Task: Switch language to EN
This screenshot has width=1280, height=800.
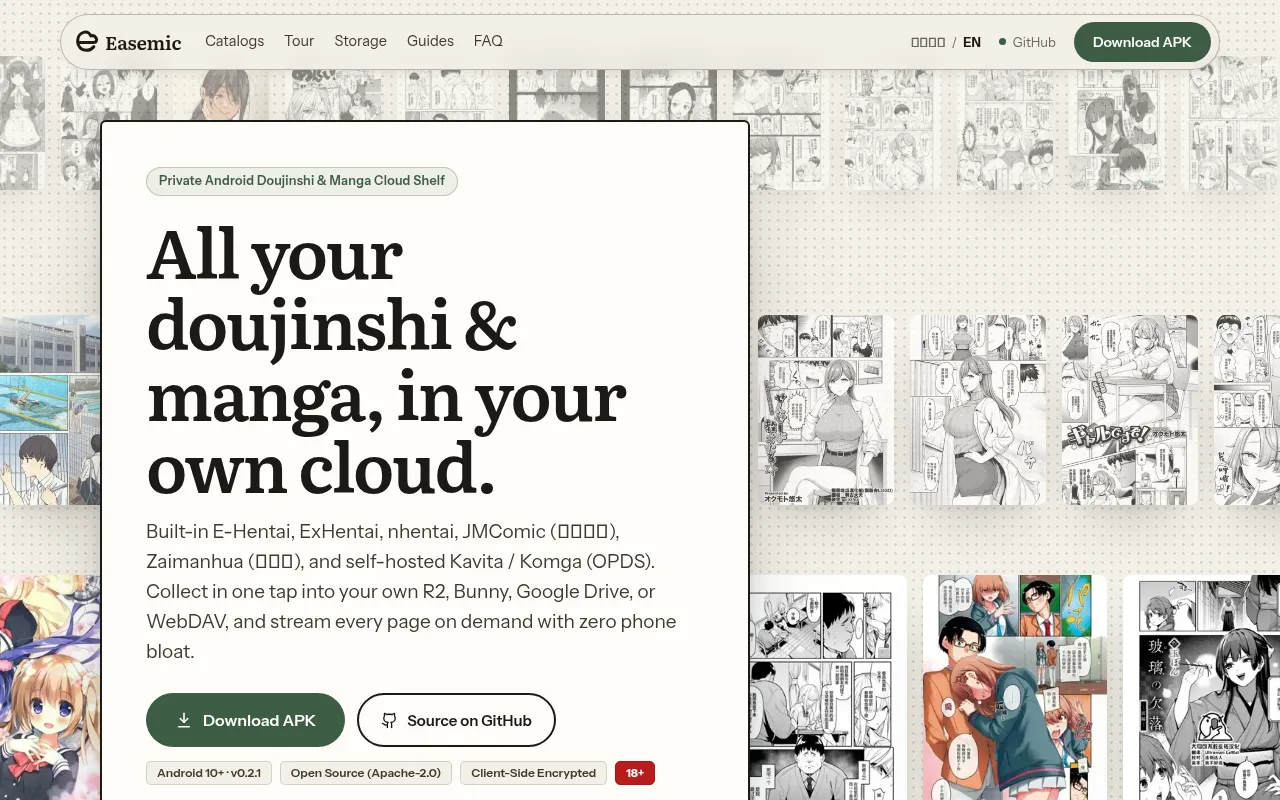Action: pos(972,42)
